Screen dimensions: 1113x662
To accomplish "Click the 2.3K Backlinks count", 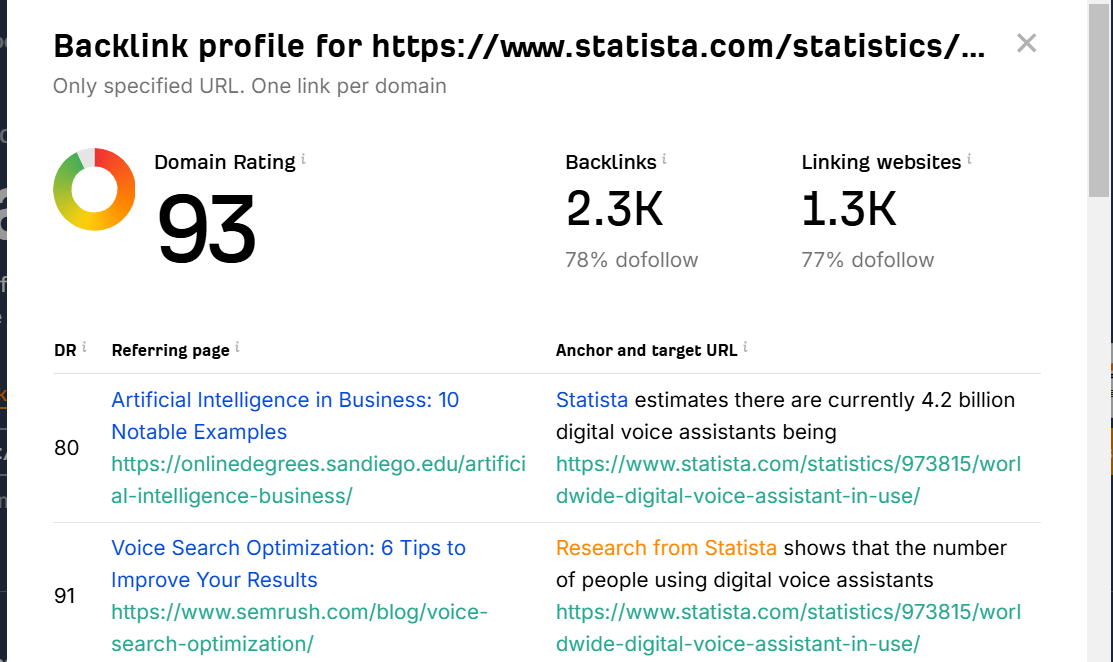I will (614, 209).
